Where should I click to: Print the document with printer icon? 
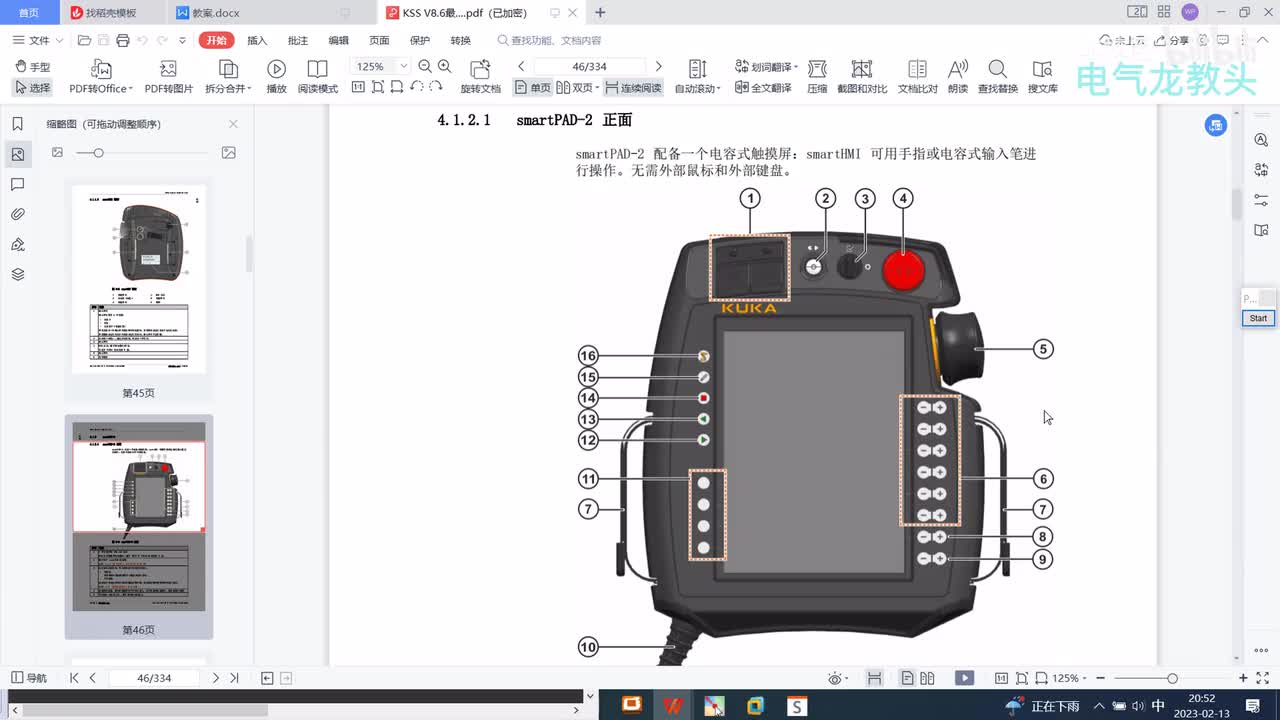point(122,40)
